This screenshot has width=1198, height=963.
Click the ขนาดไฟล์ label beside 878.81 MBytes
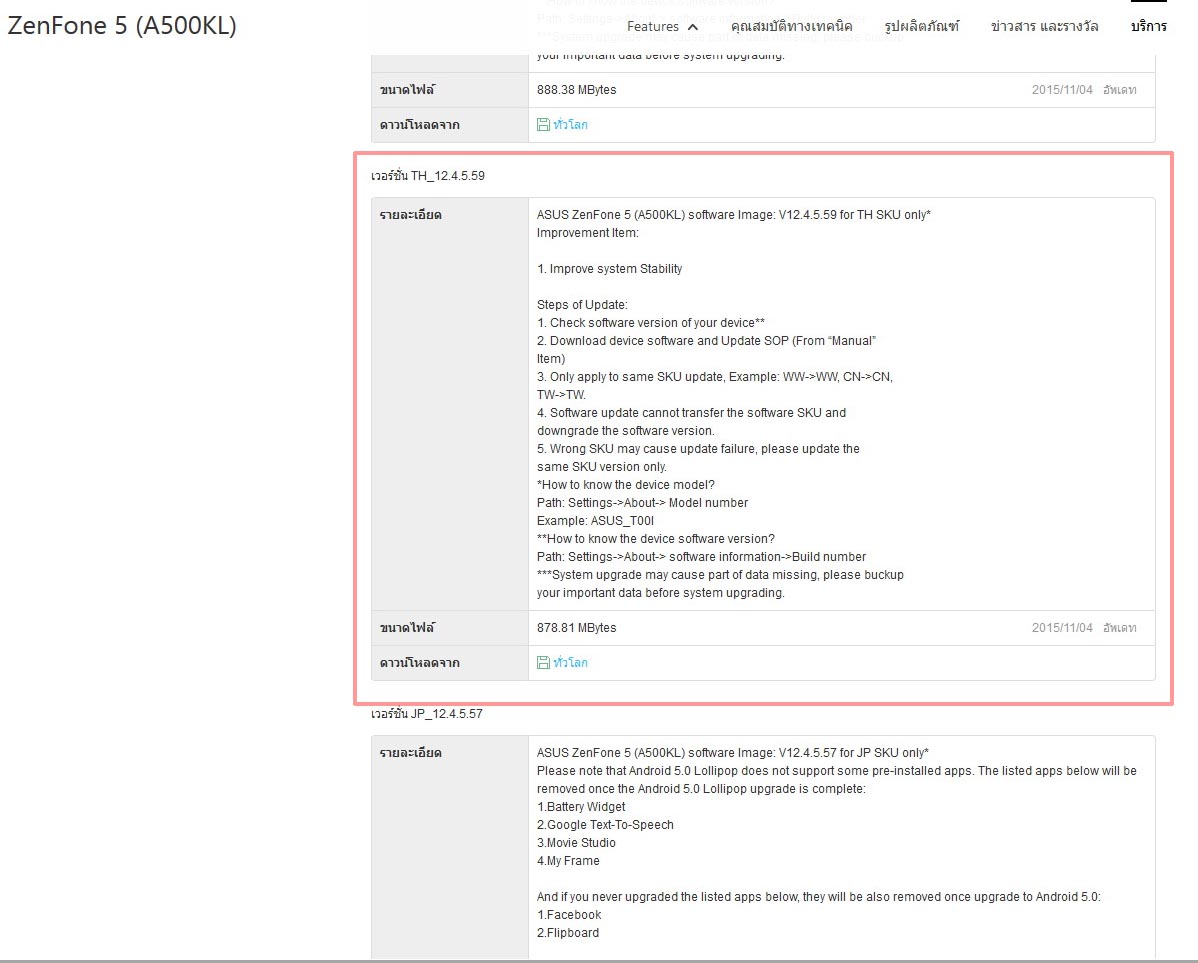(x=407, y=627)
